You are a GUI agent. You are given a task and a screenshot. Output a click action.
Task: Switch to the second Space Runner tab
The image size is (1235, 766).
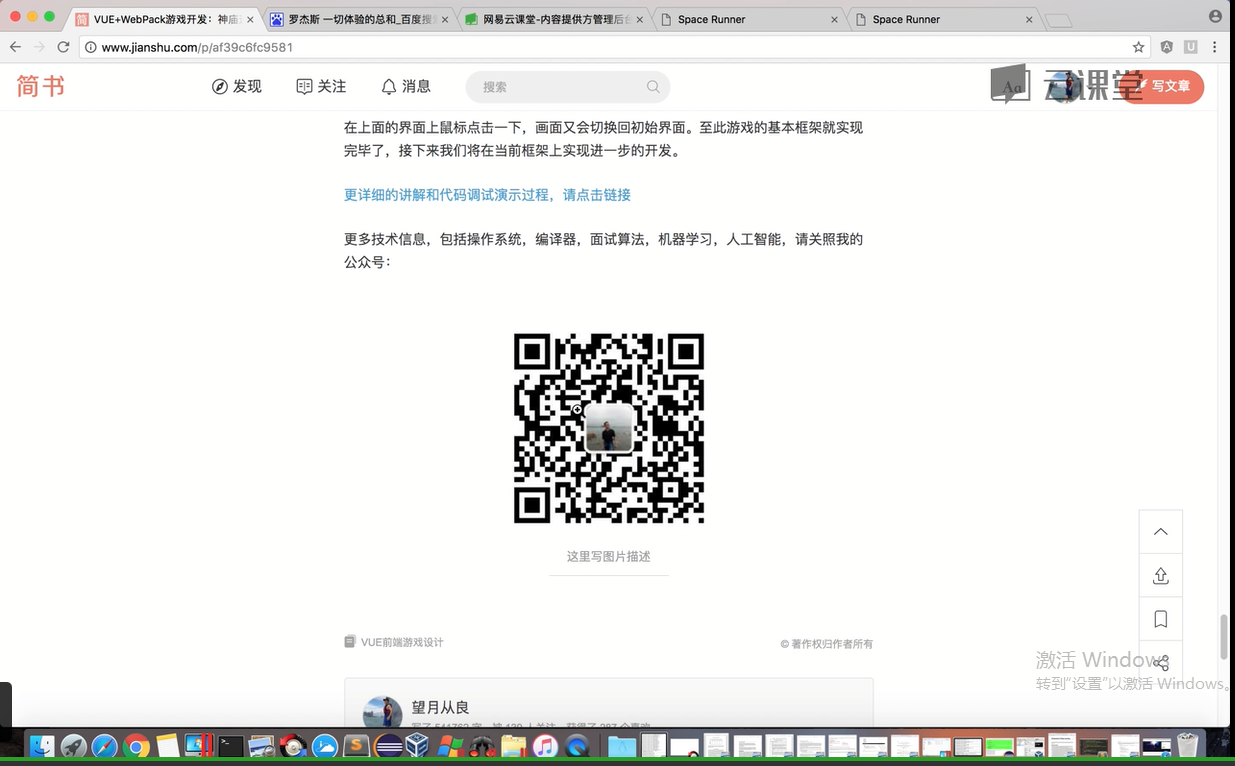pyautogui.click(x=944, y=19)
